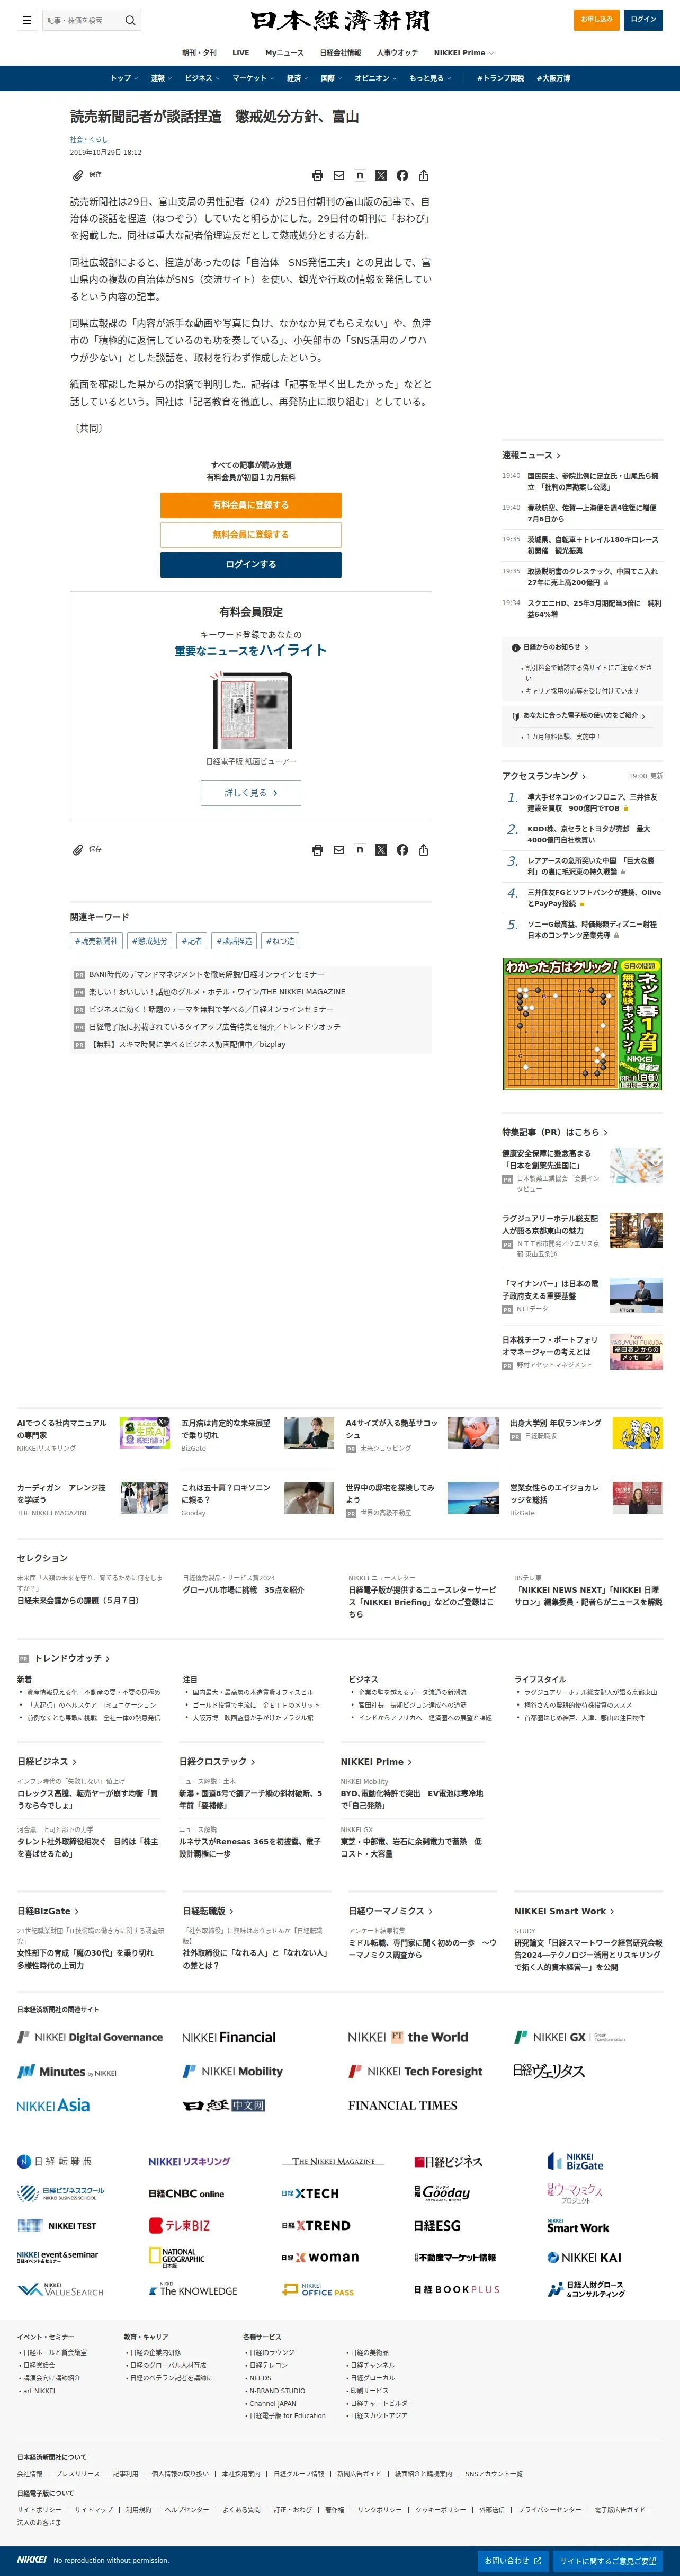The width and height of the screenshot is (680, 2576).
Task: Click the 日本経済新聞 logo
Action: (x=340, y=20)
